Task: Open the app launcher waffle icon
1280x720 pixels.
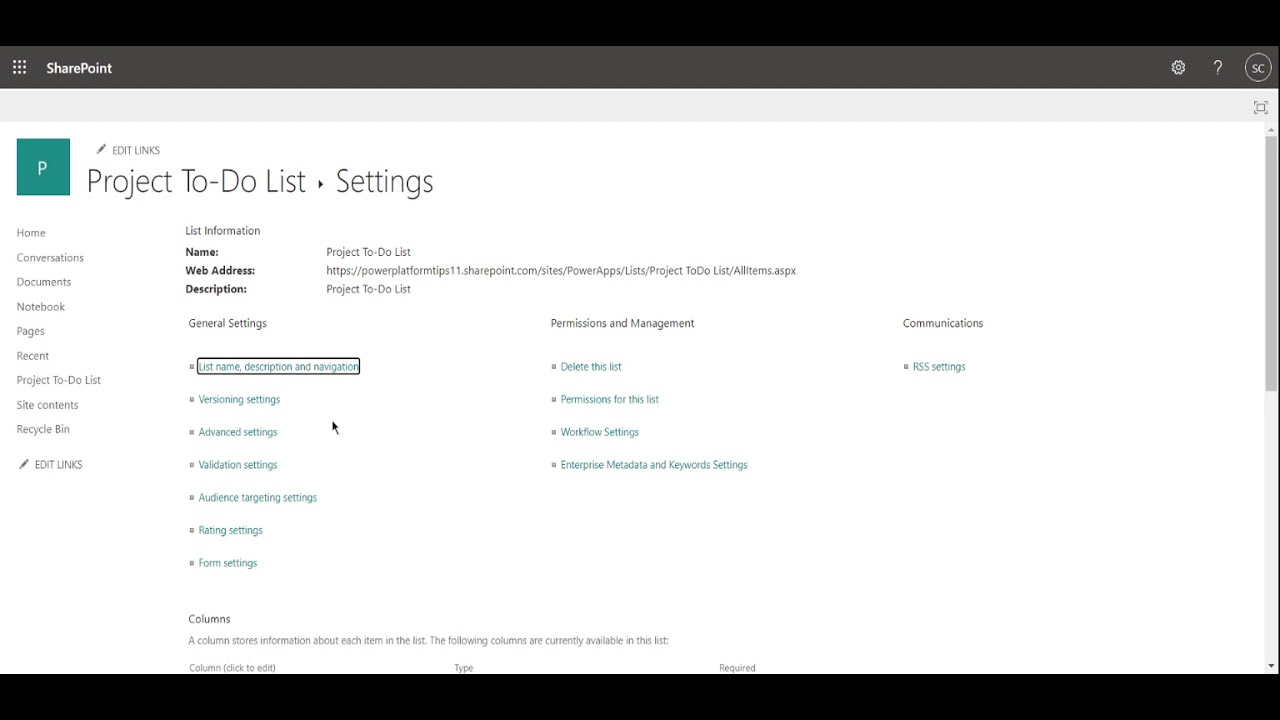Action: (19, 68)
